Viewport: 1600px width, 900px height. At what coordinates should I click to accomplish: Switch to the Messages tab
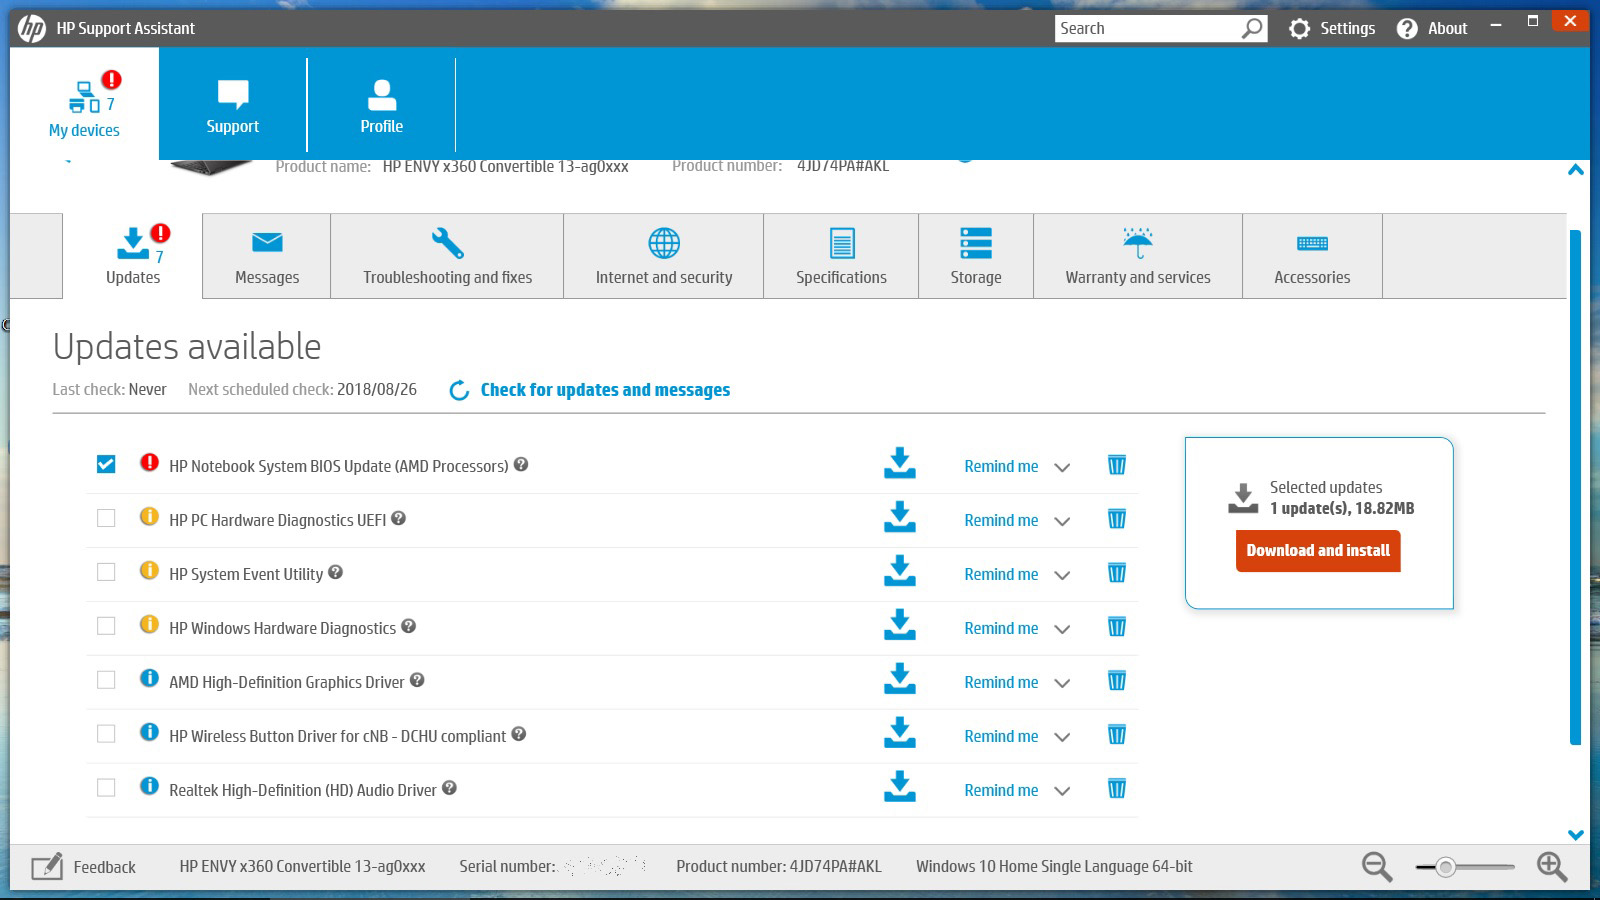(x=267, y=256)
